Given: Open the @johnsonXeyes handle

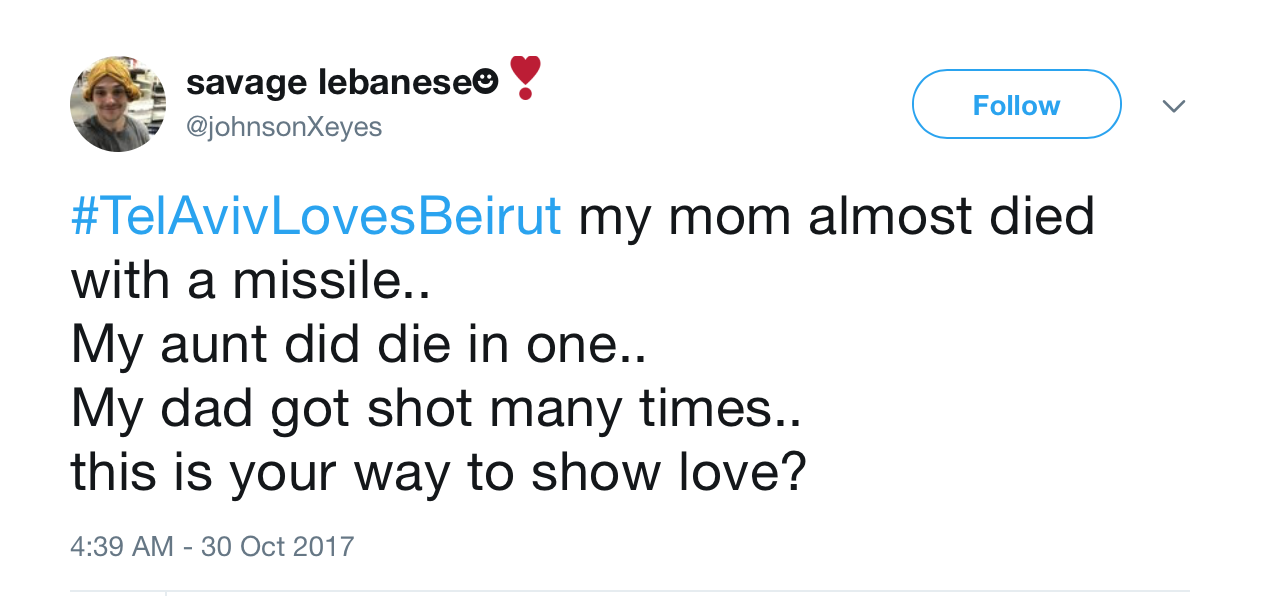Looking at the screenshot, I should 284,128.
